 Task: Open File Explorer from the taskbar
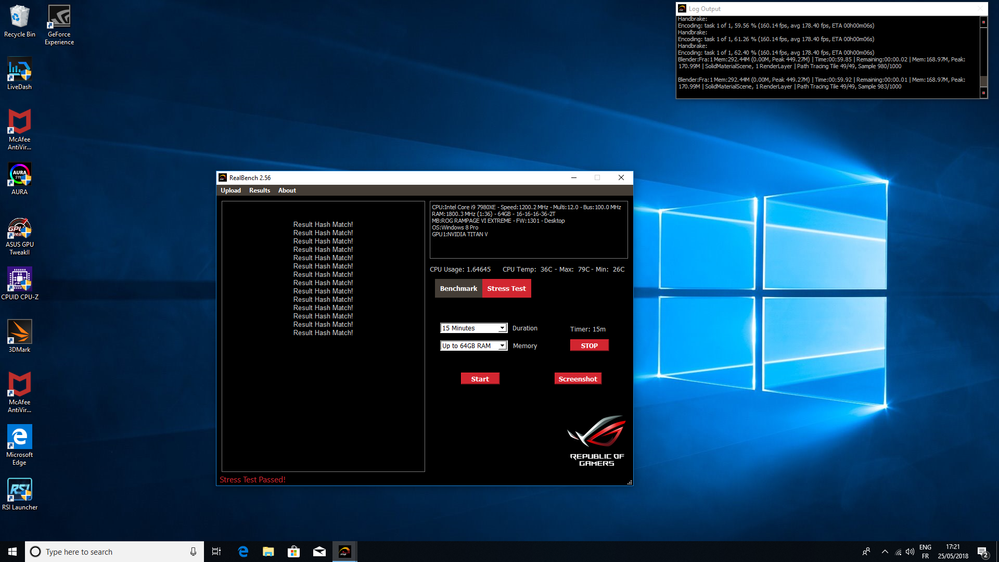point(268,552)
